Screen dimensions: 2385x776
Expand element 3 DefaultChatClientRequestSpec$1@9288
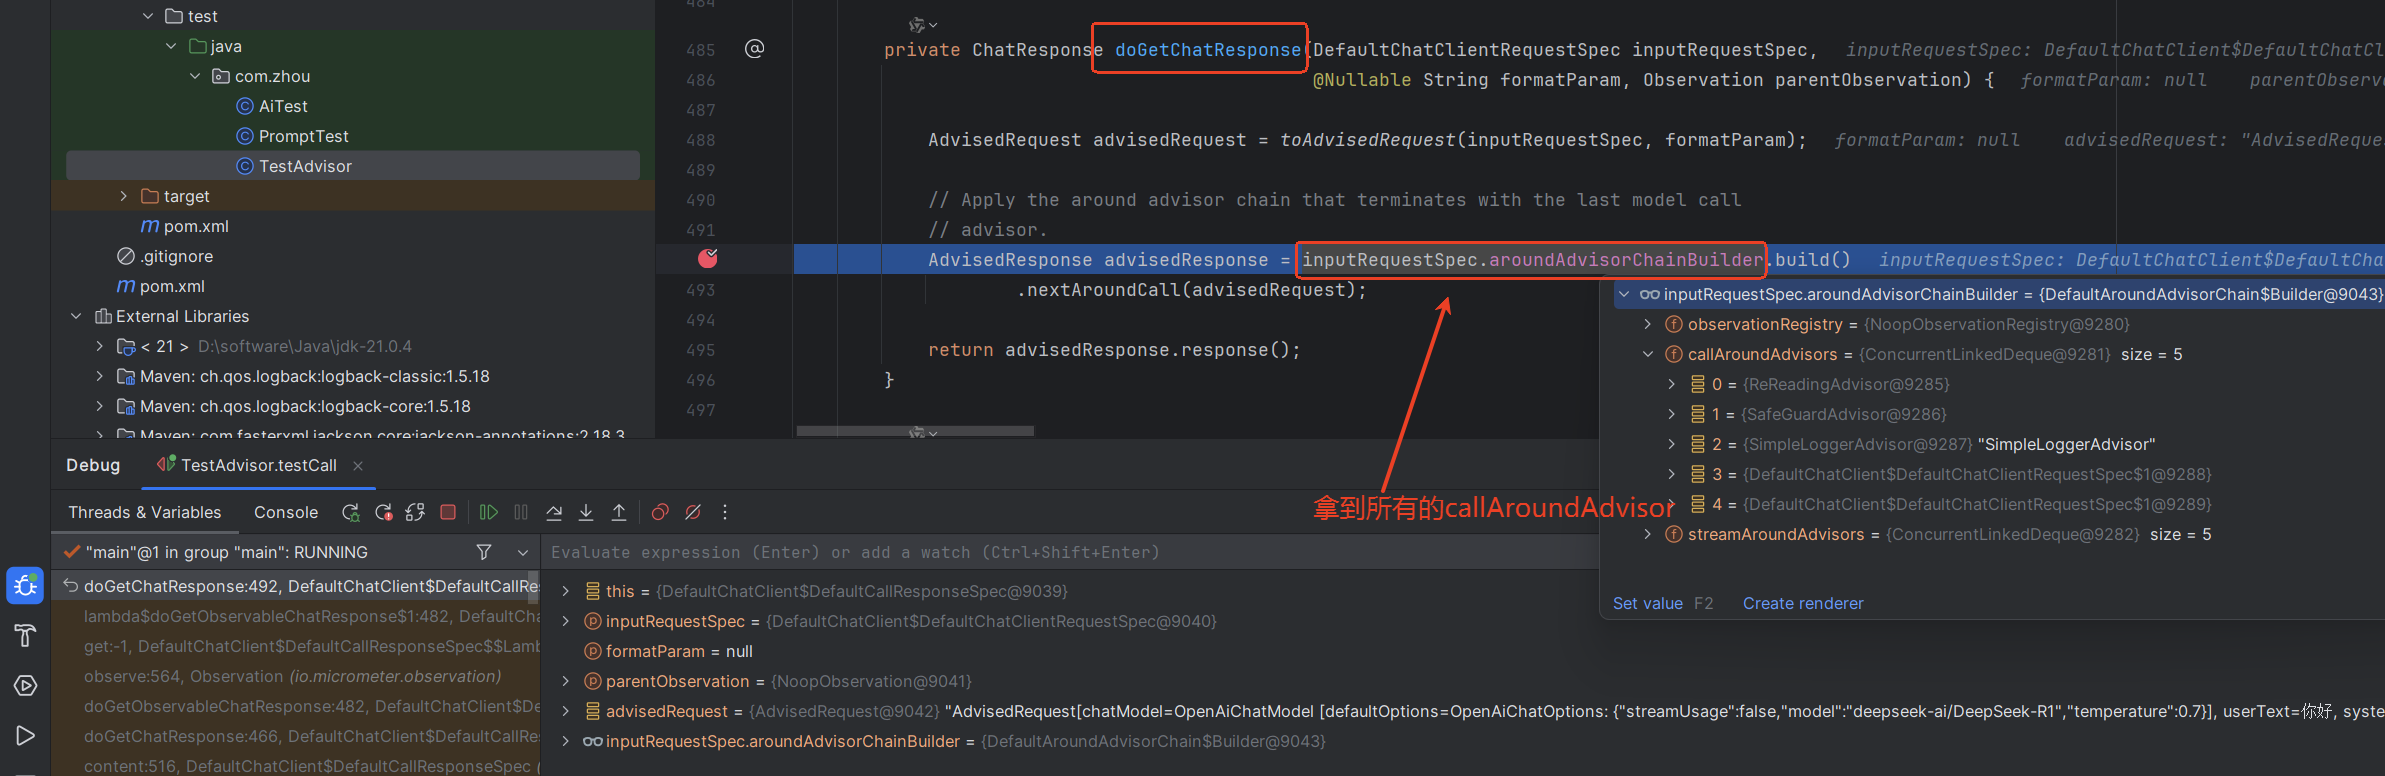click(1672, 474)
